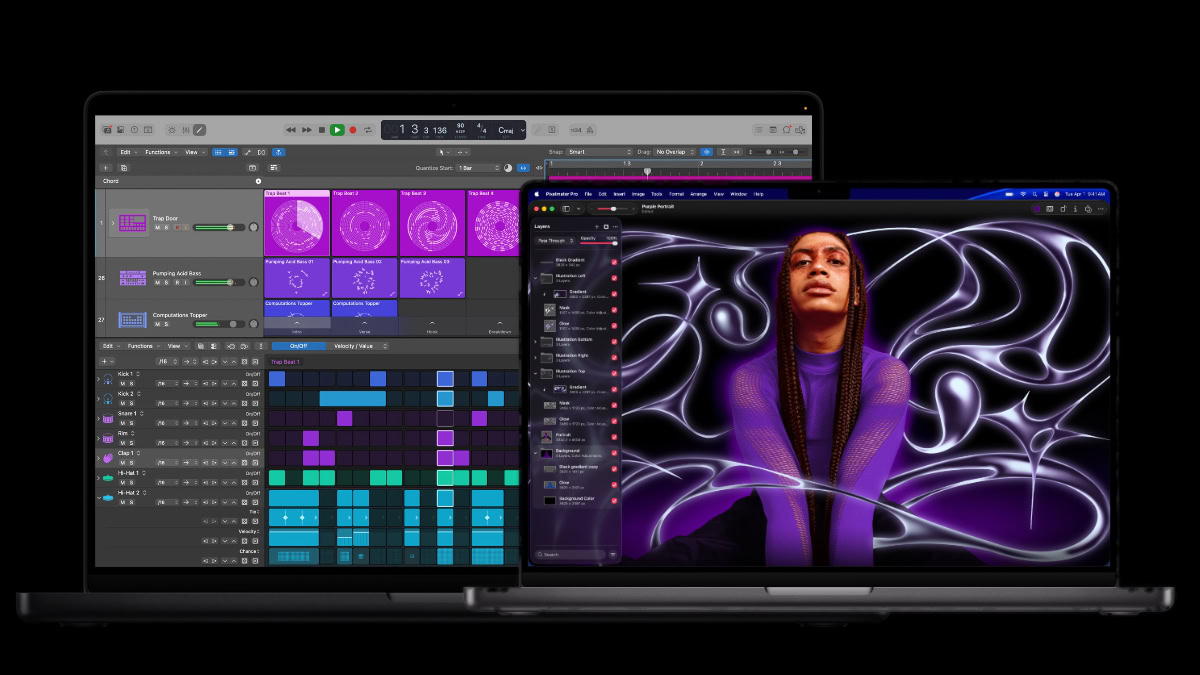Open the Pass Through blend mode dropdown
Viewport: 1200px width, 675px height.
pyautogui.click(x=553, y=242)
